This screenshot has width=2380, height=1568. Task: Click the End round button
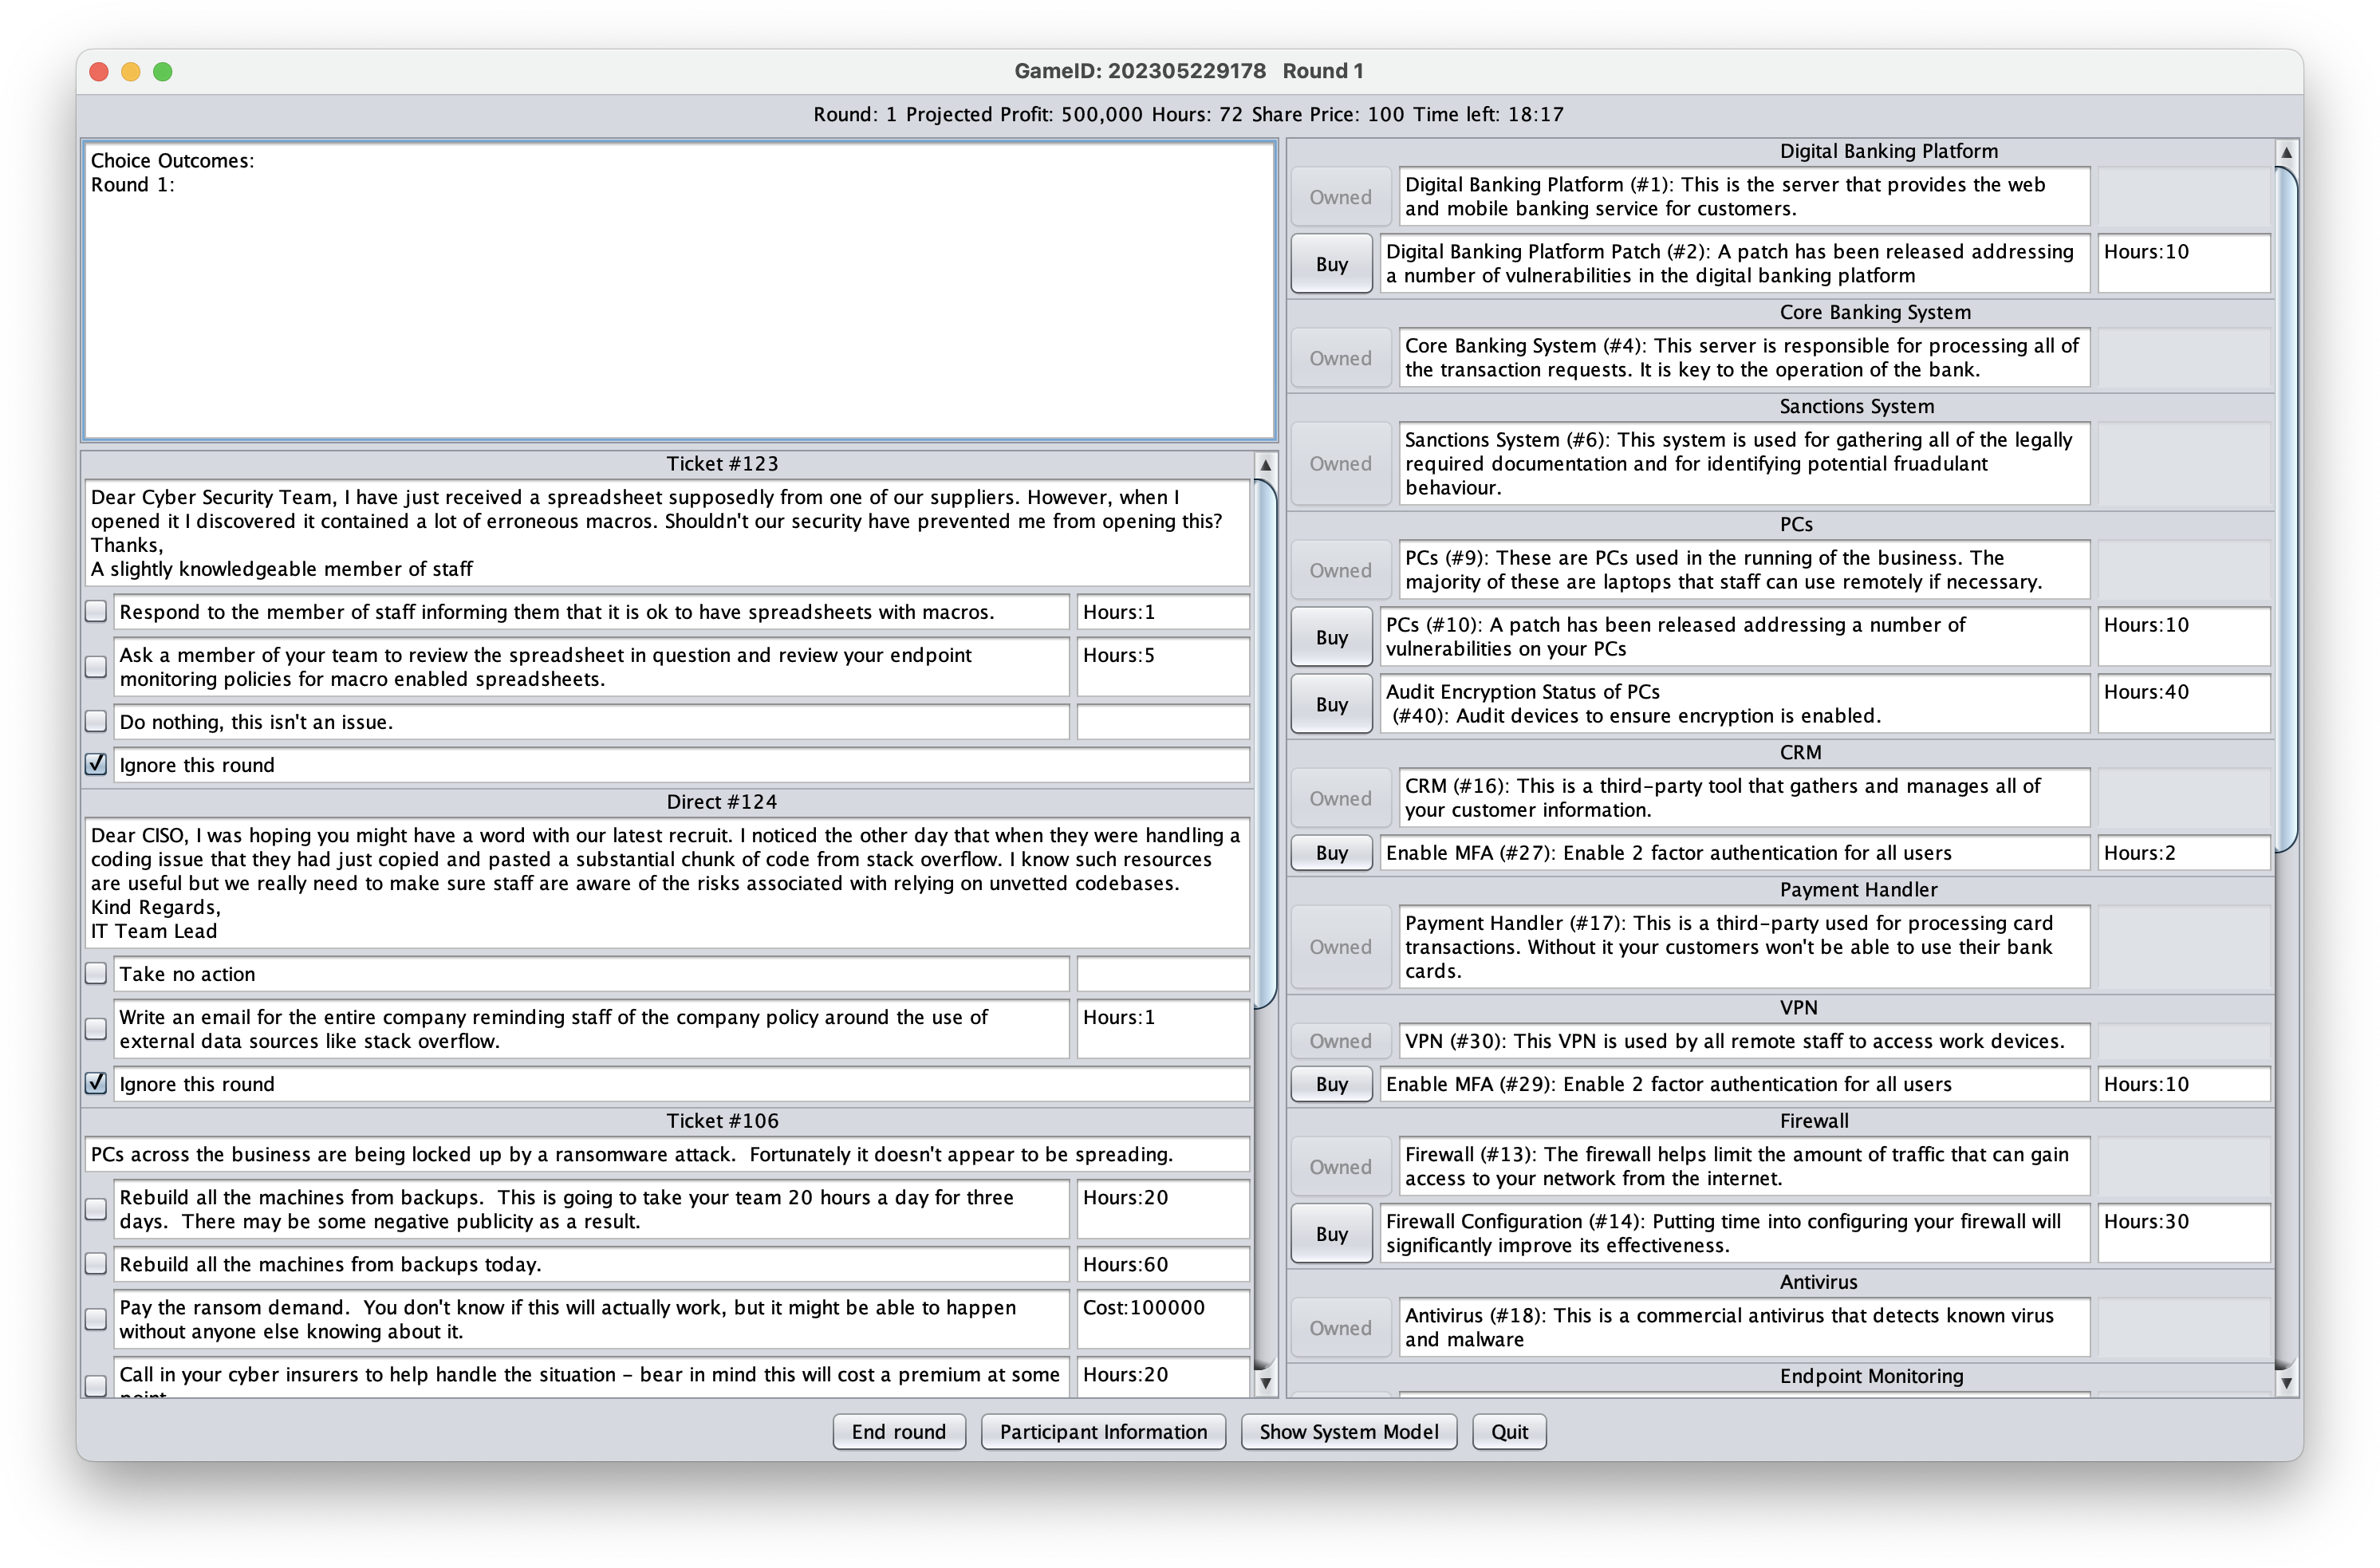point(898,1432)
